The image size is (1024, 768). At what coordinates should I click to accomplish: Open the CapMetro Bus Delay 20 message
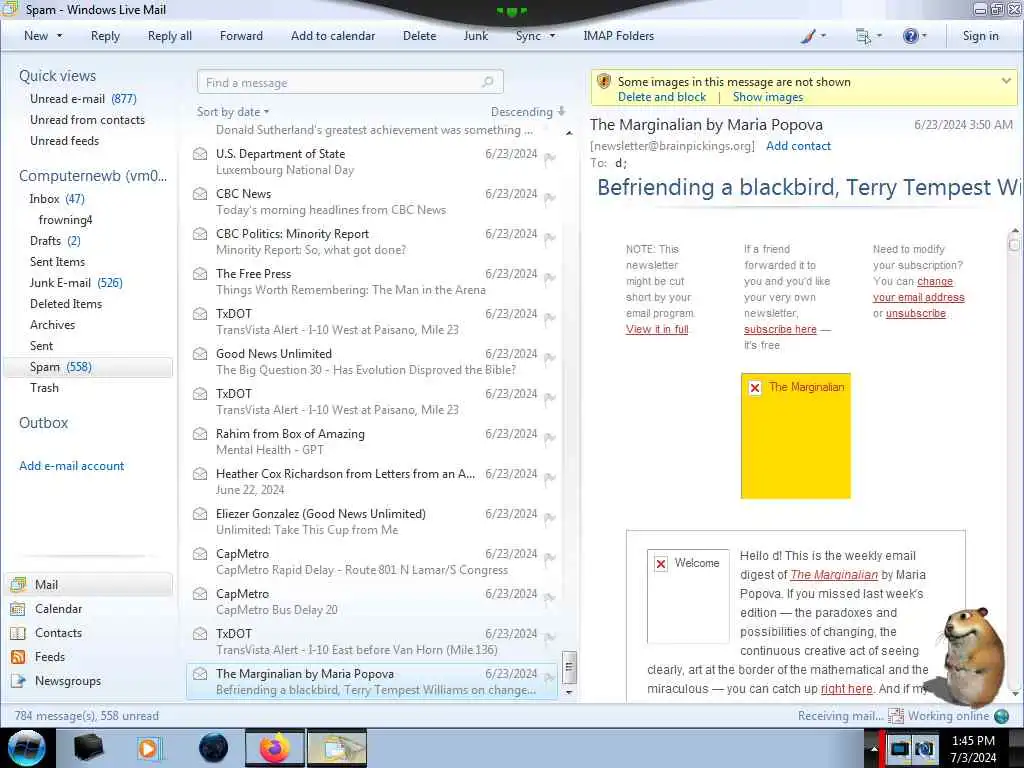coord(372,601)
